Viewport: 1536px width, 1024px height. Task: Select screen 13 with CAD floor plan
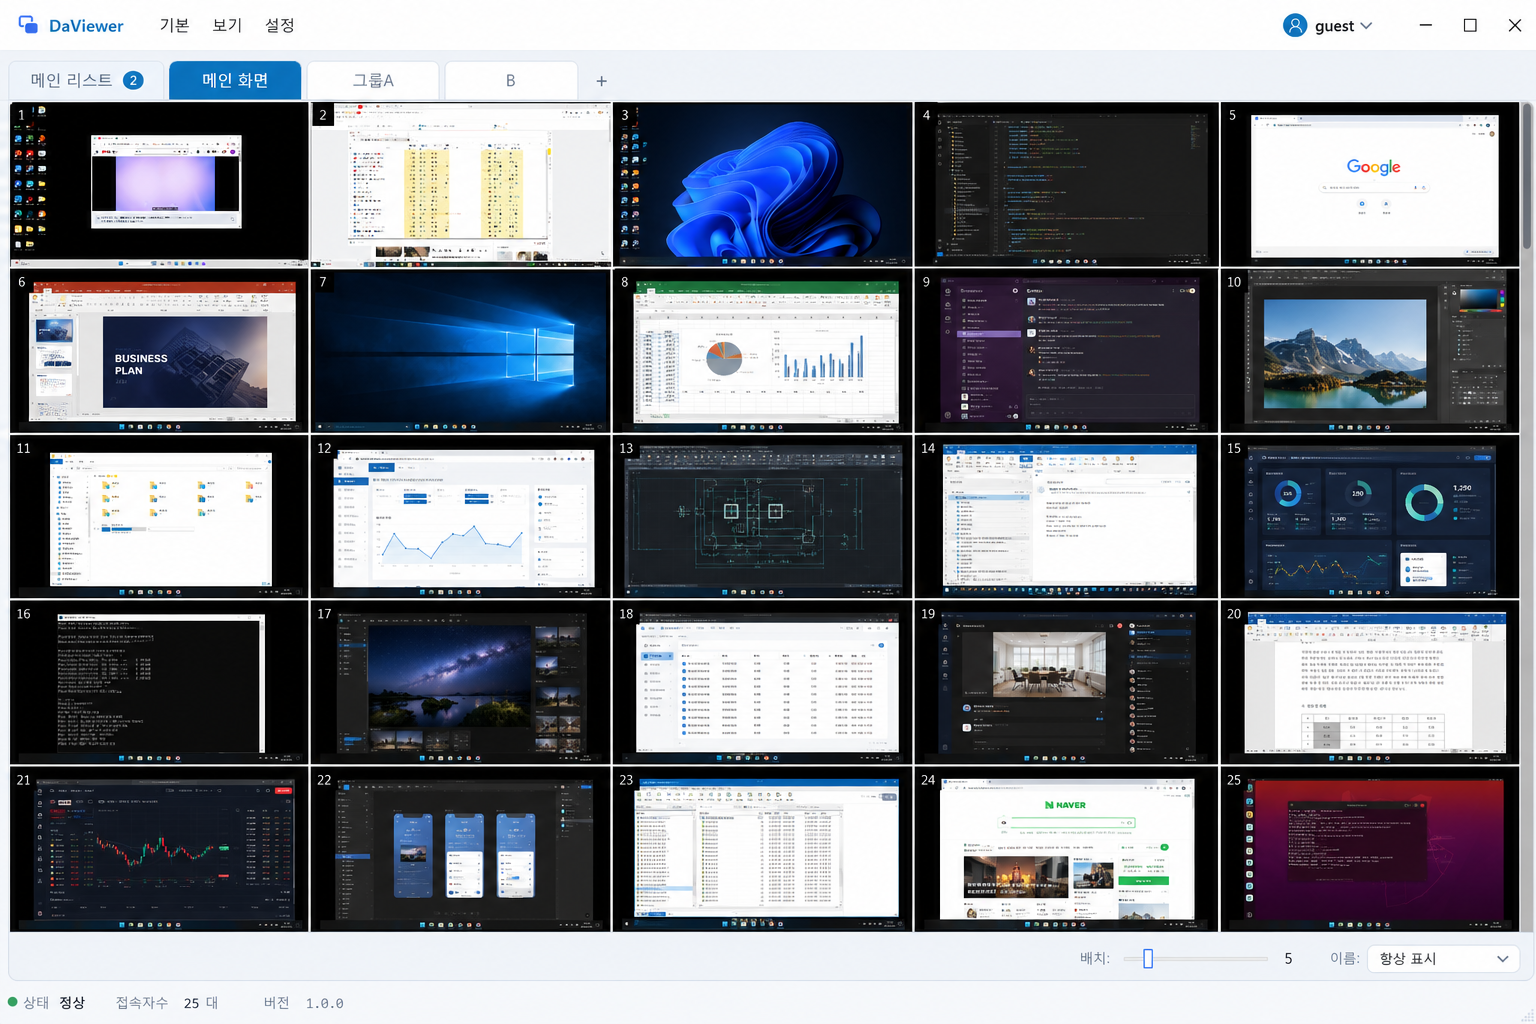pyautogui.click(x=762, y=516)
